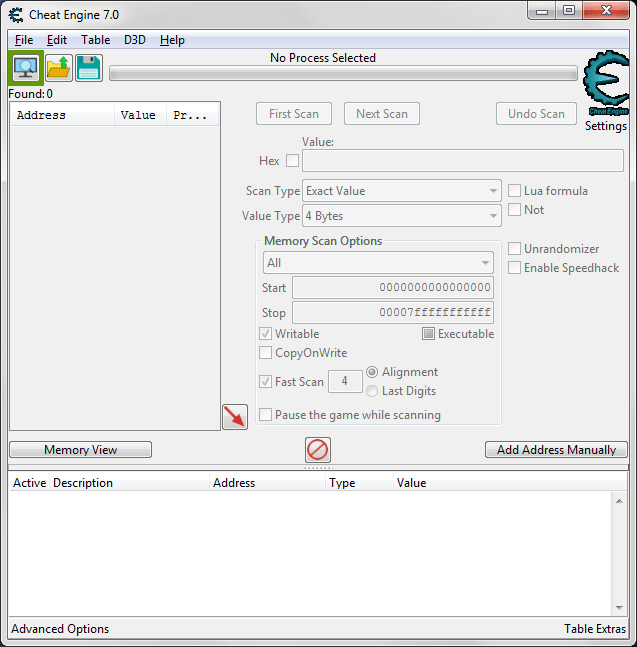This screenshot has width=637, height=647.
Task: Click address table scrollbar down arrow
Action: (x=619, y=607)
